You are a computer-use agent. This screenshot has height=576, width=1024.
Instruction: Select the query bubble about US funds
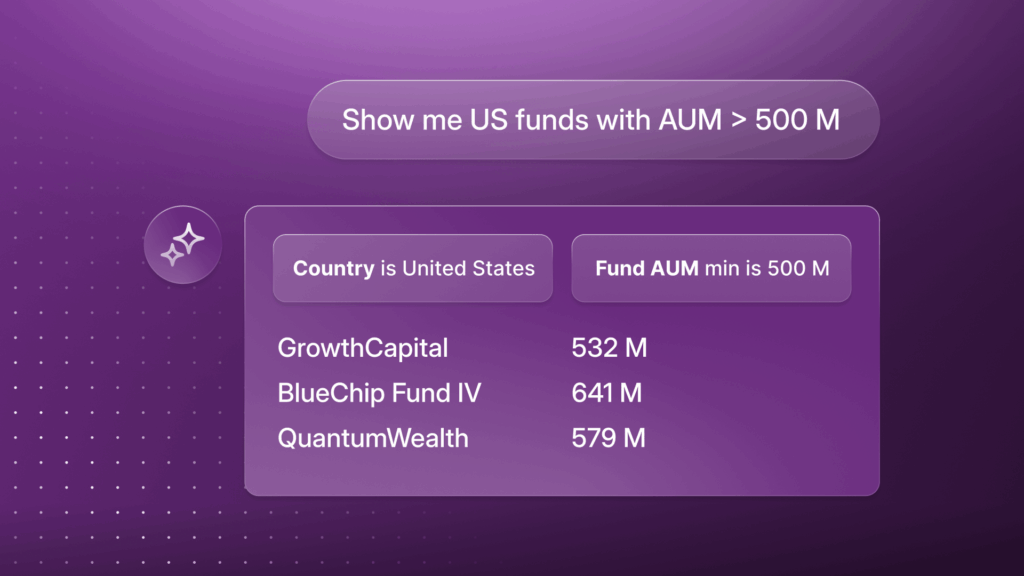coord(592,120)
